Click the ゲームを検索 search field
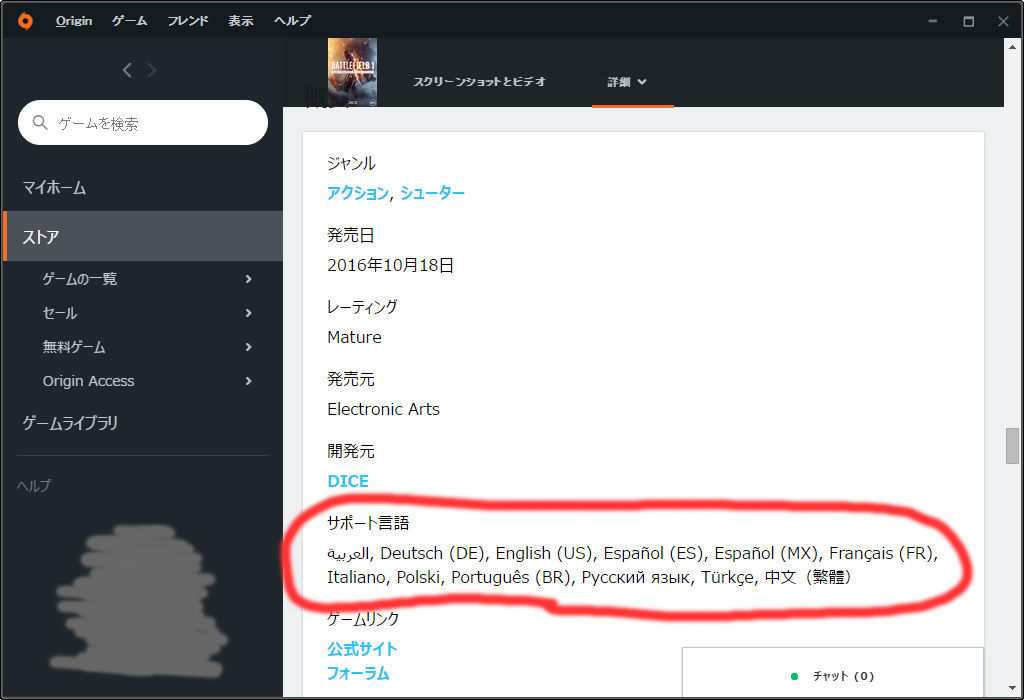This screenshot has width=1024, height=700. (143, 123)
